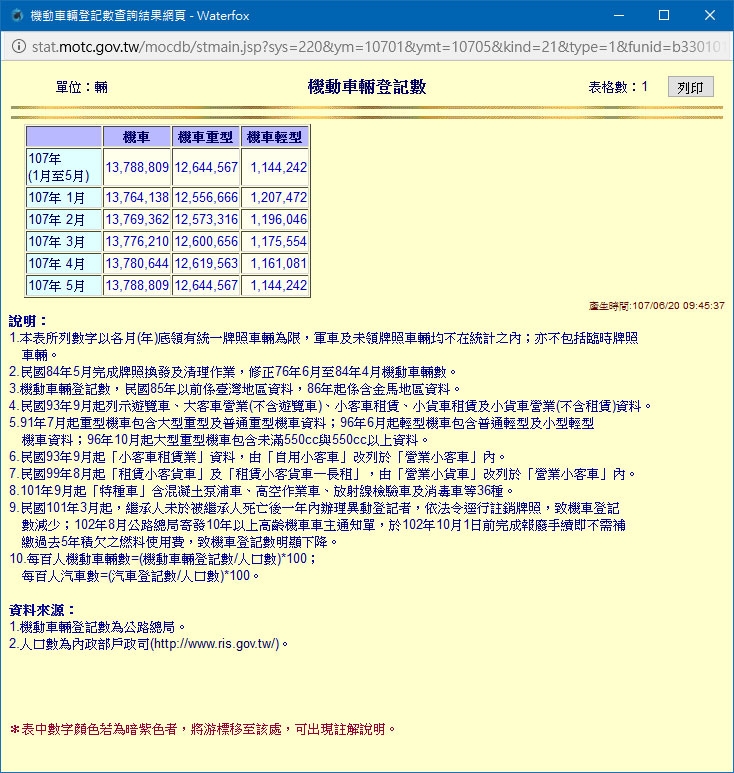Click the 資料來源： heading
This screenshot has height=773, width=734.
point(42,610)
